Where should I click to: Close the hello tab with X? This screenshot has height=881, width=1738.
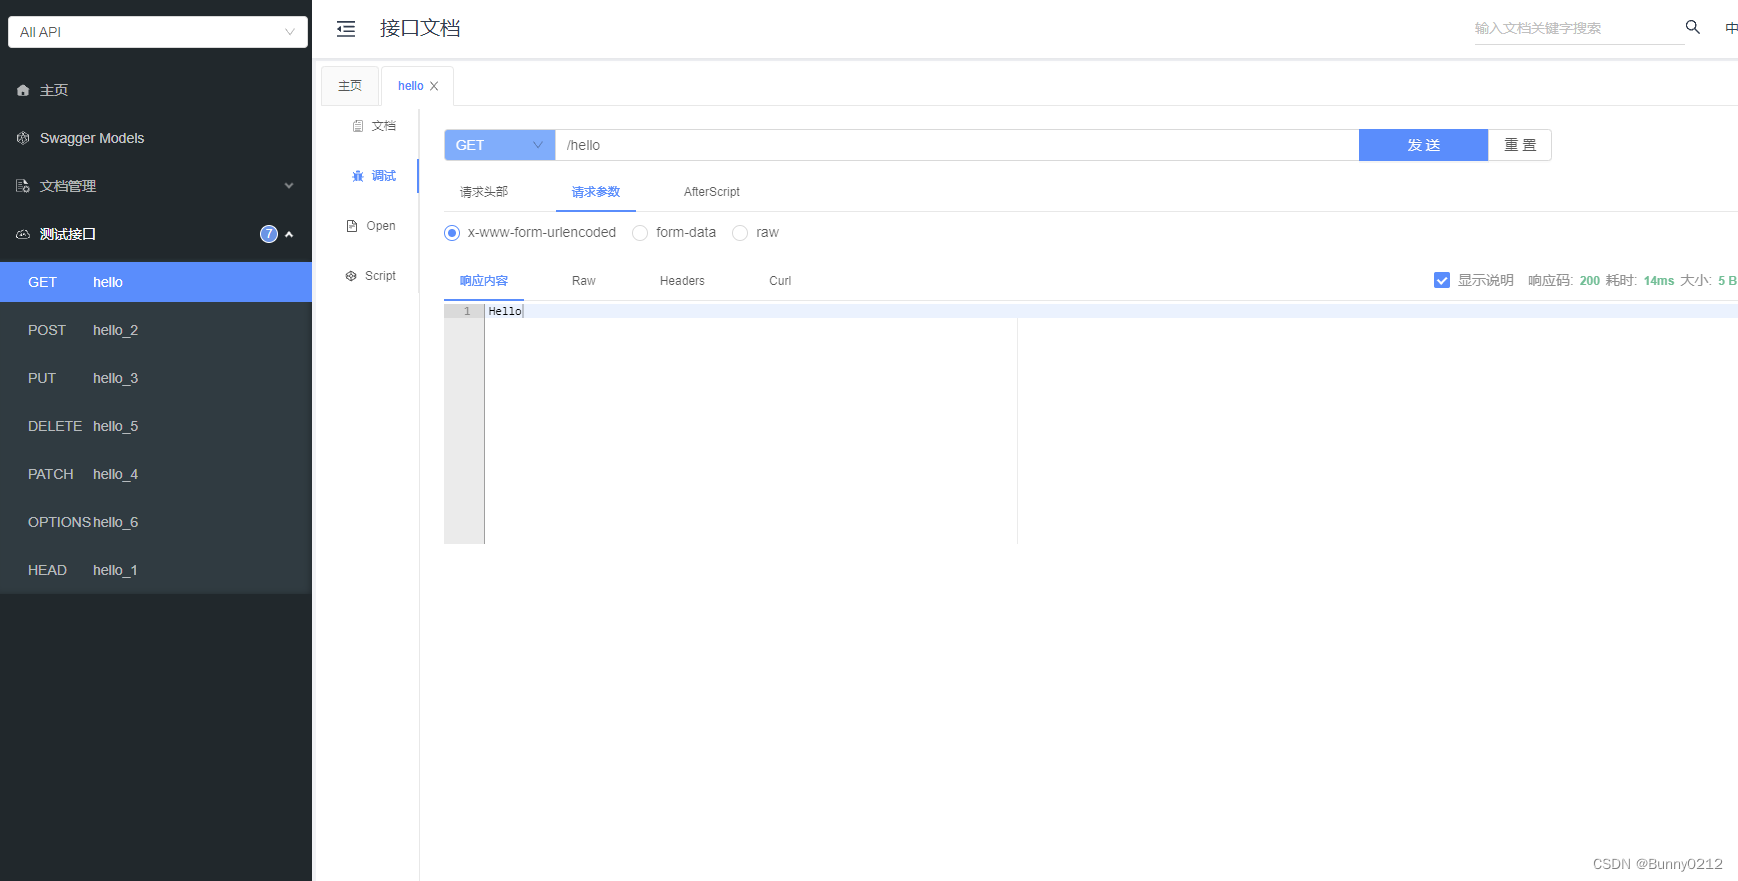(x=434, y=86)
